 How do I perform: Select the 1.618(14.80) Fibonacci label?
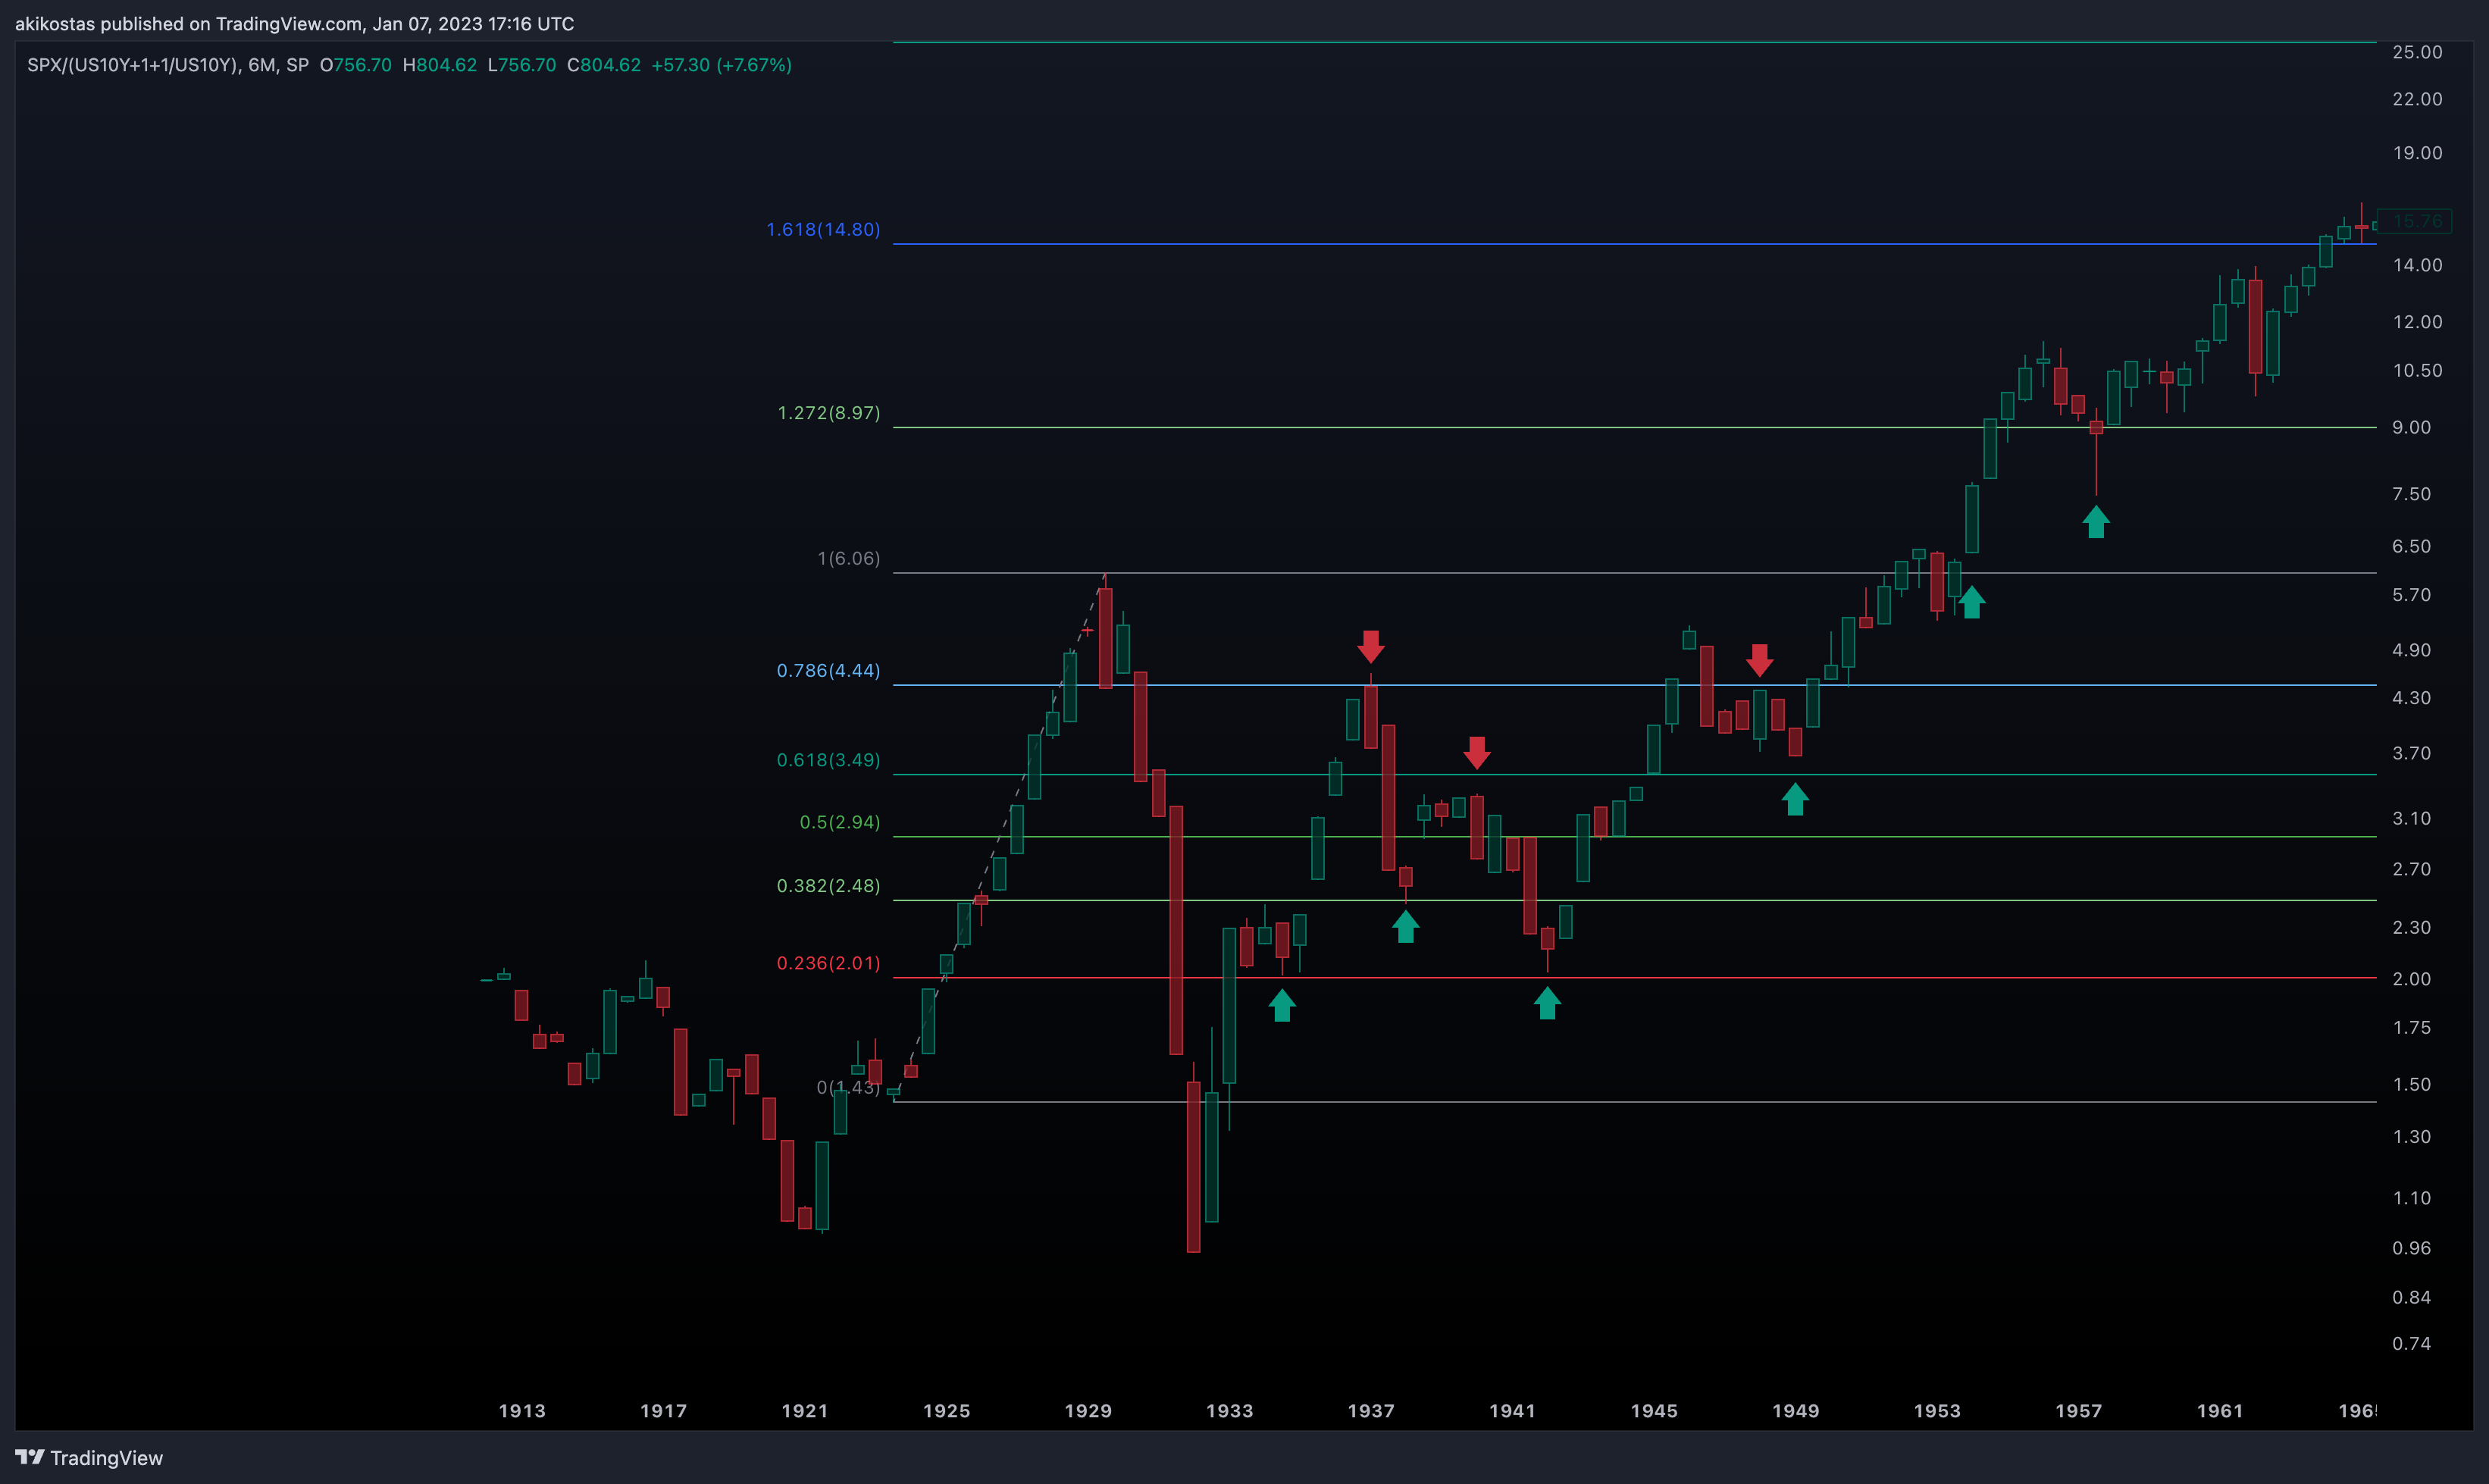pos(823,229)
